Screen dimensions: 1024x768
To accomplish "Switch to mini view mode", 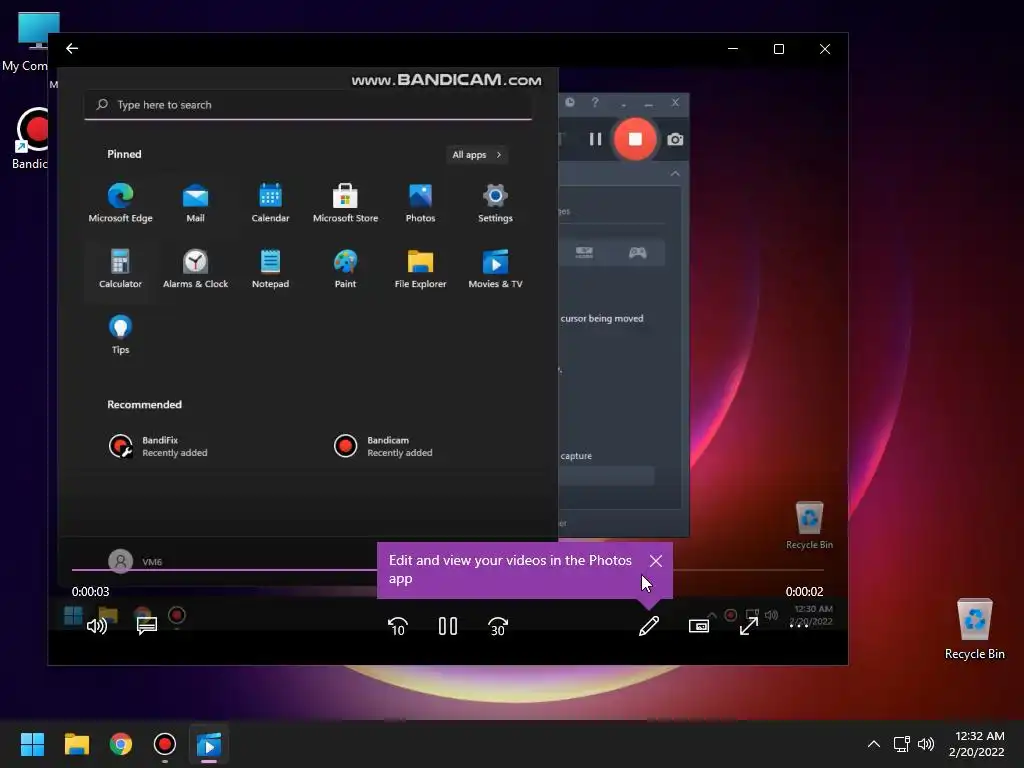I will 699,626.
